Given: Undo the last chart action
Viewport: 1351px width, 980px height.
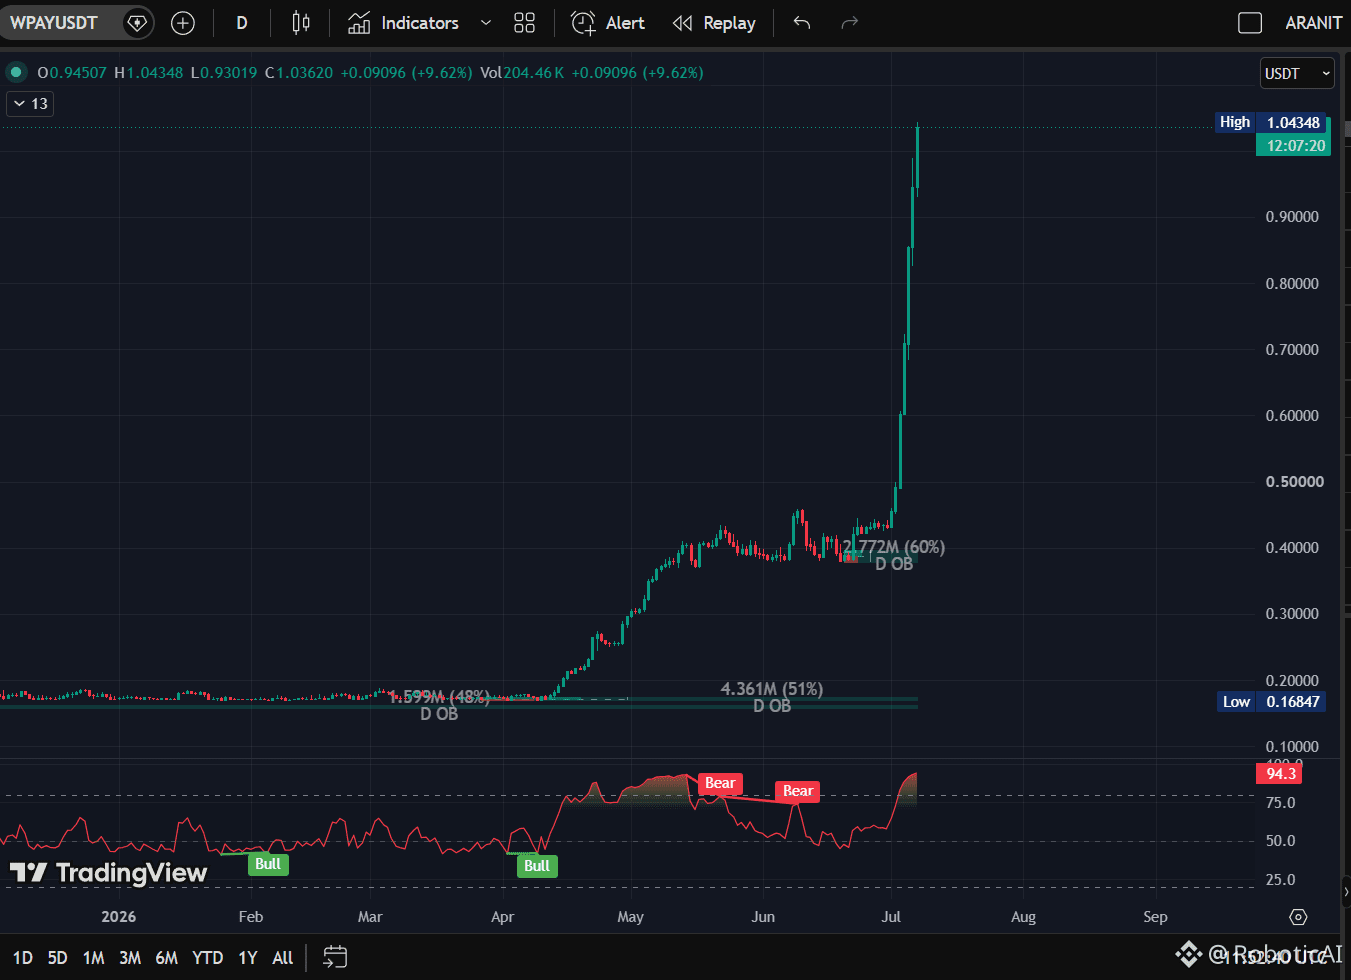Looking at the screenshot, I should [x=802, y=22].
